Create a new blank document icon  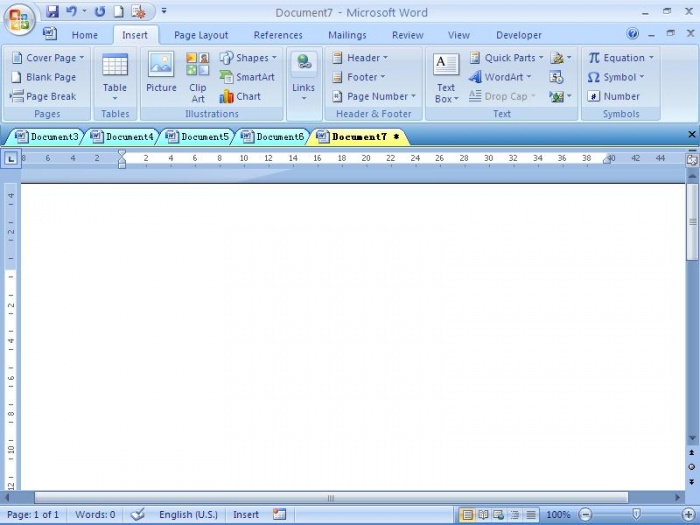(x=119, y=12)
